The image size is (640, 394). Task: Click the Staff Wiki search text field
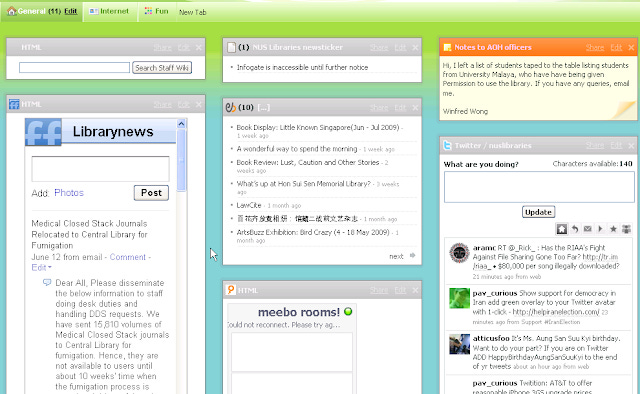tap(74, 68)
